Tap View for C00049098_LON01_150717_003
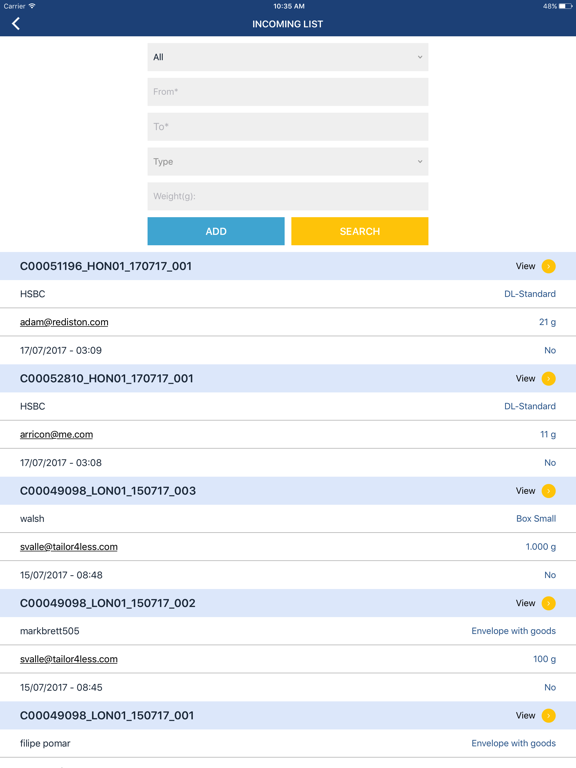The image size is (576, 768). 525,491
